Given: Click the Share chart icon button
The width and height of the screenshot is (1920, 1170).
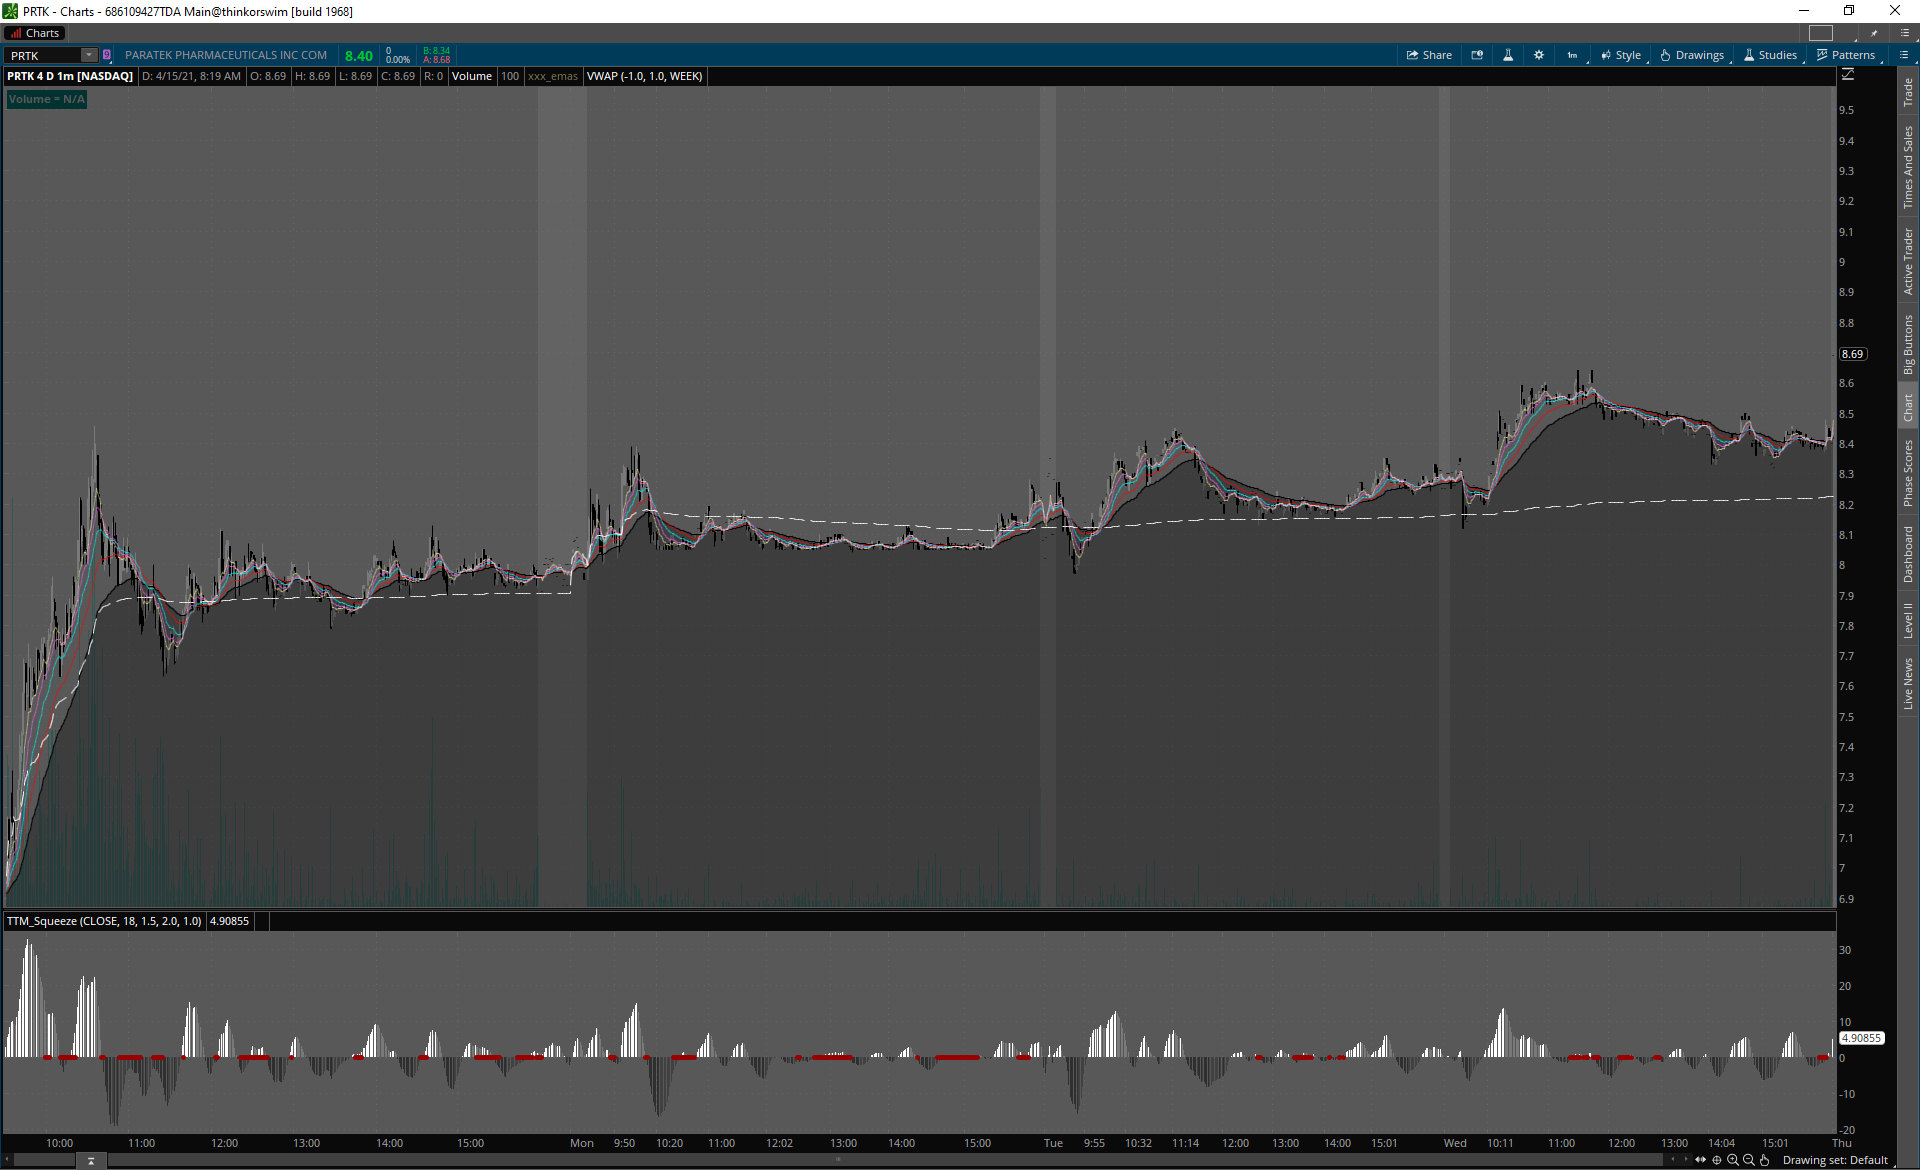Looking at the screenshot, I should click(1429, 55).
